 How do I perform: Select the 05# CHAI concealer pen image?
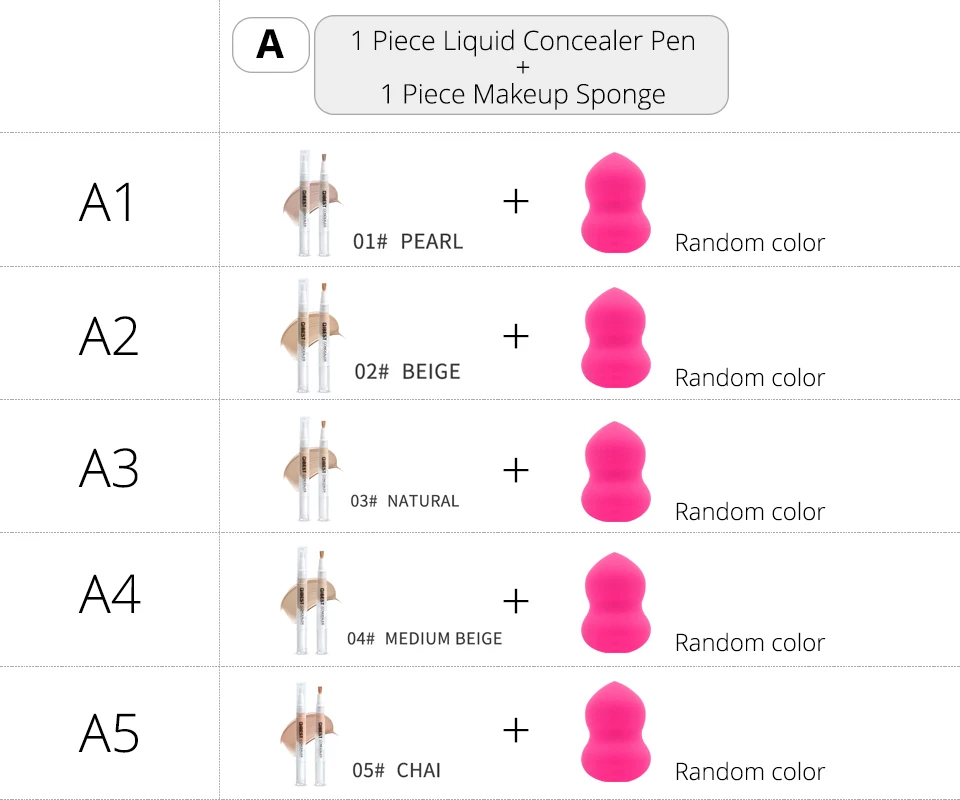pyautogui.click(x=309, y=734)
